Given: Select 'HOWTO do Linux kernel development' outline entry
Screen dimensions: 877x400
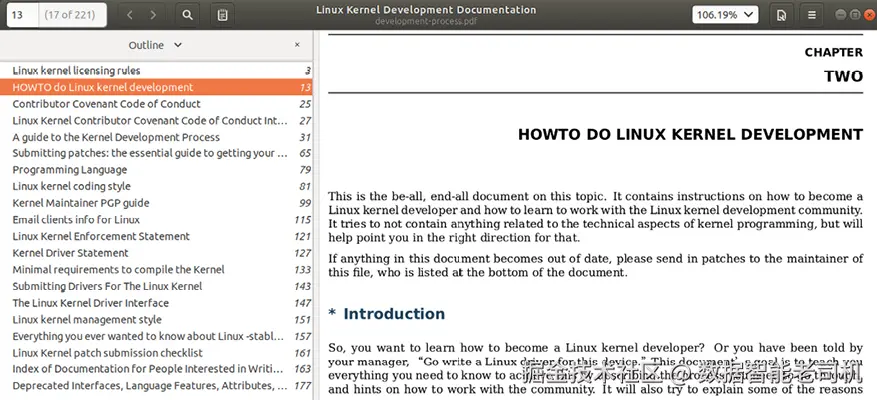Looking at the screenshot, I should tap(156, 87).
